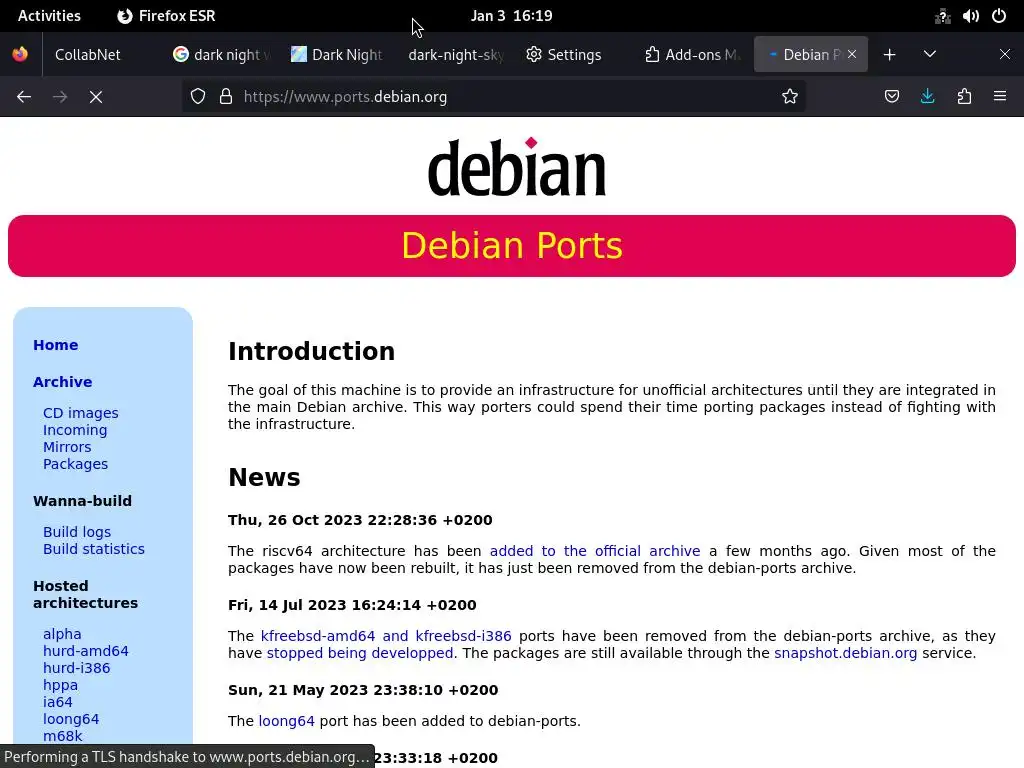Click the site security padlock icon

[226, 97]
